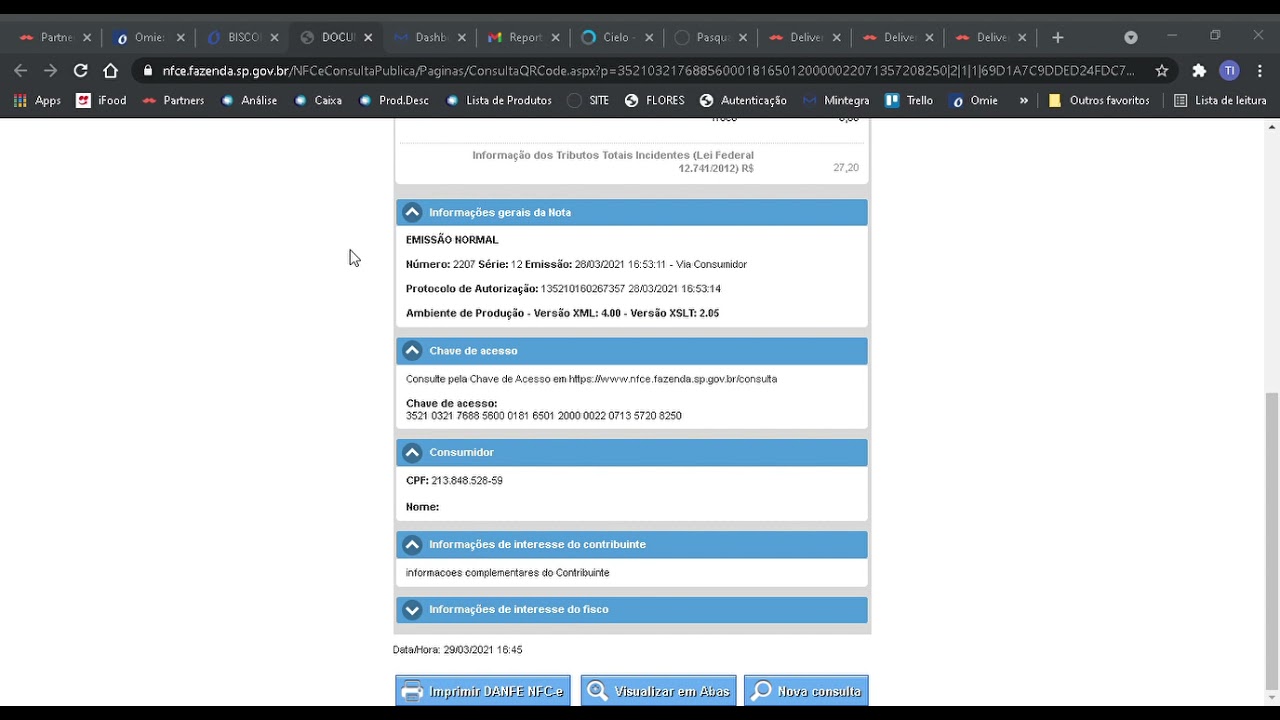1280x720 pixels.
Task: Open the Lista de leitura panel
Action: pyautogui.click(x=1220, y=100)
